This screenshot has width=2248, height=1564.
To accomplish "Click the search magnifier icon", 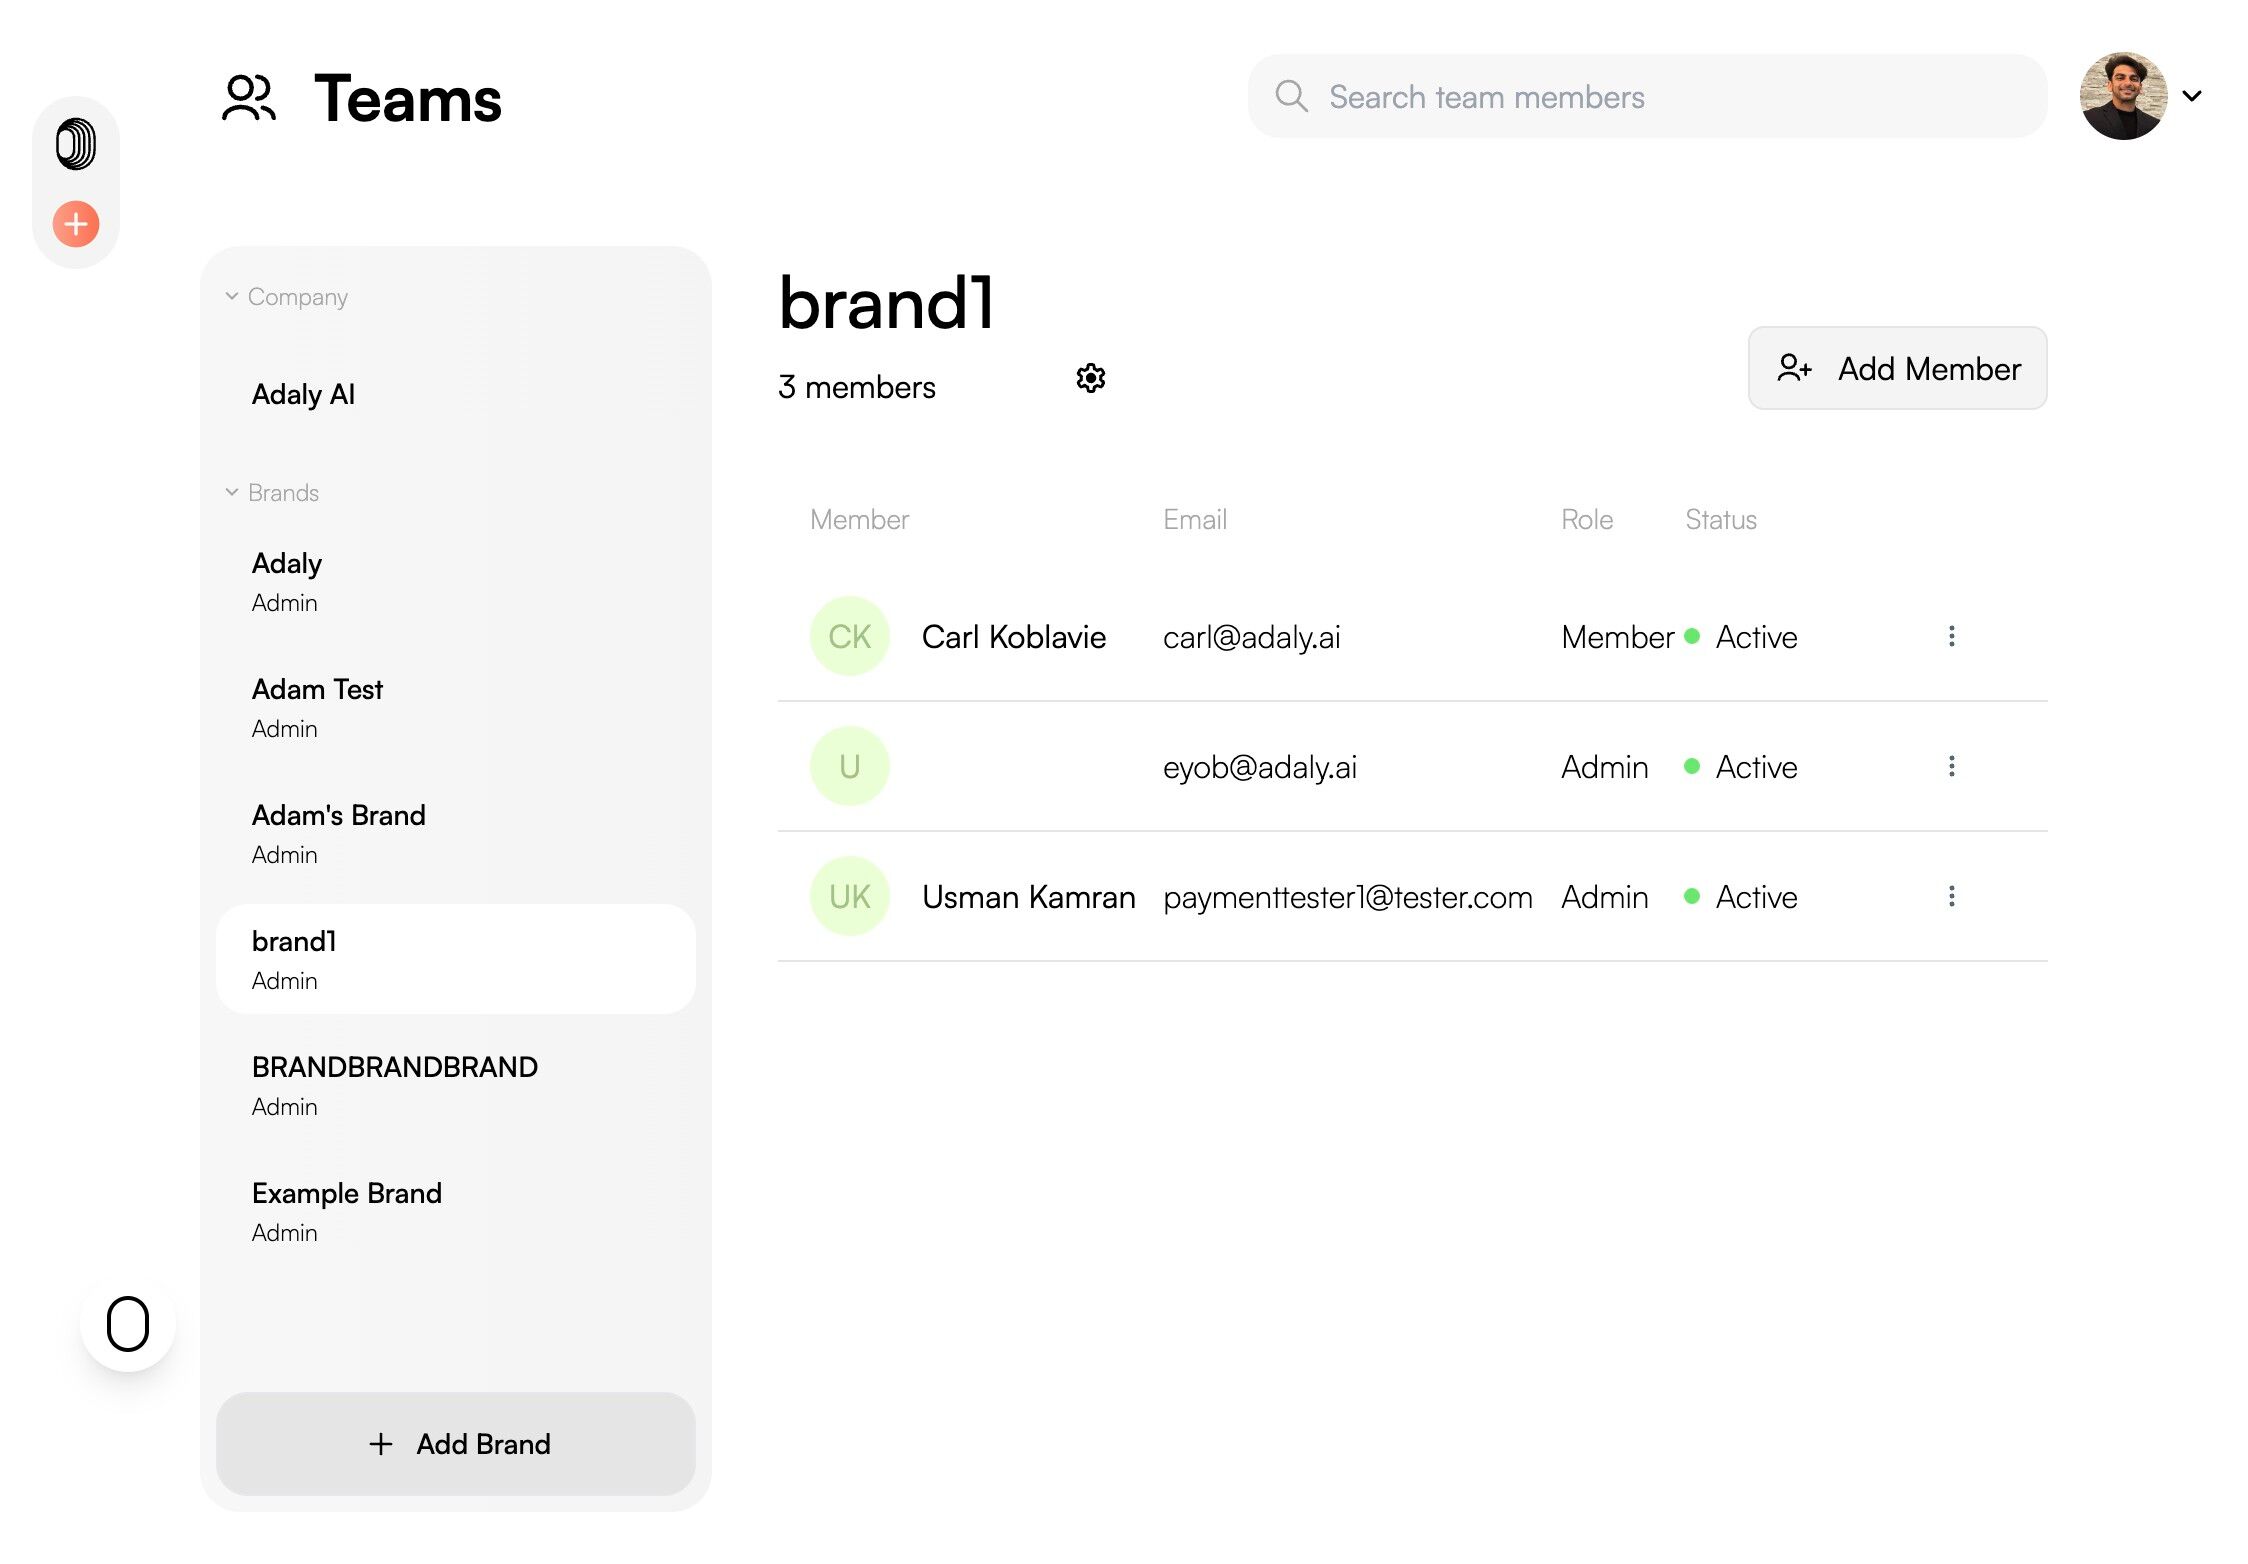I will [1291, 97].
